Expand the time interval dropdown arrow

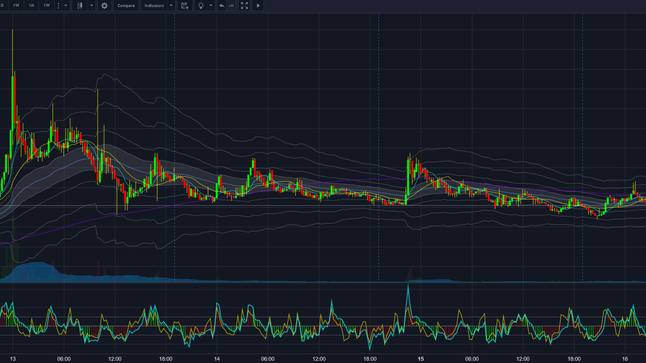(x=66, y=6)
